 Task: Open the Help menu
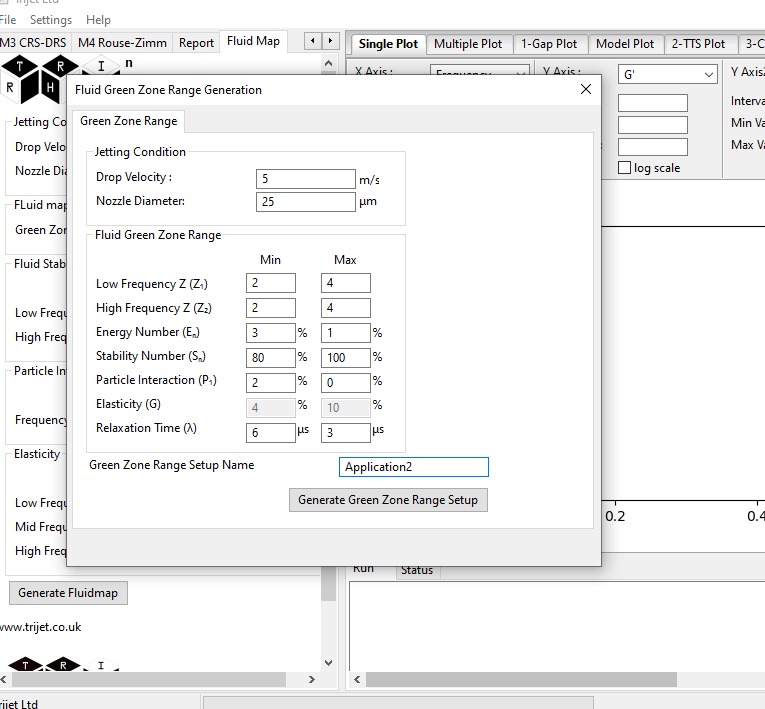(98, 20)
